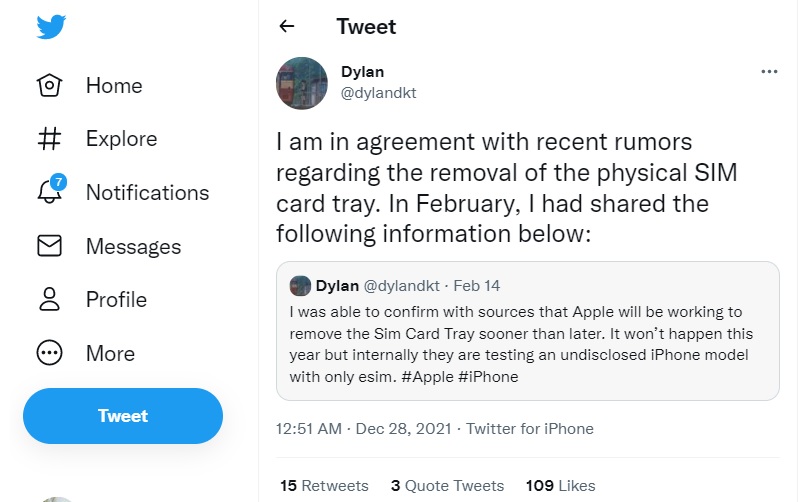Select the Explore hashtag icon
The width and height of the screenshot is (800, 502).
(50, 139)
